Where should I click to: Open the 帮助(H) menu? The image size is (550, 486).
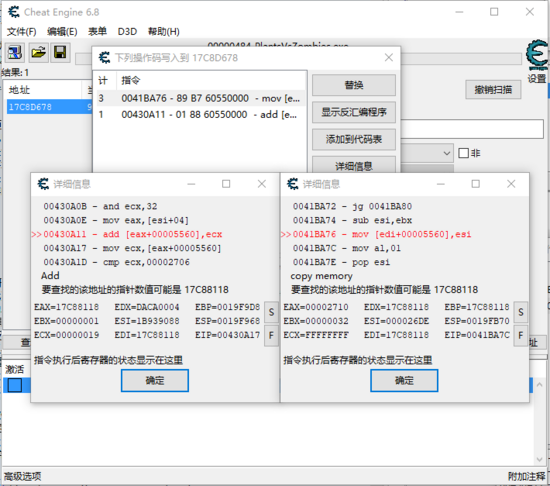(164, 32)
